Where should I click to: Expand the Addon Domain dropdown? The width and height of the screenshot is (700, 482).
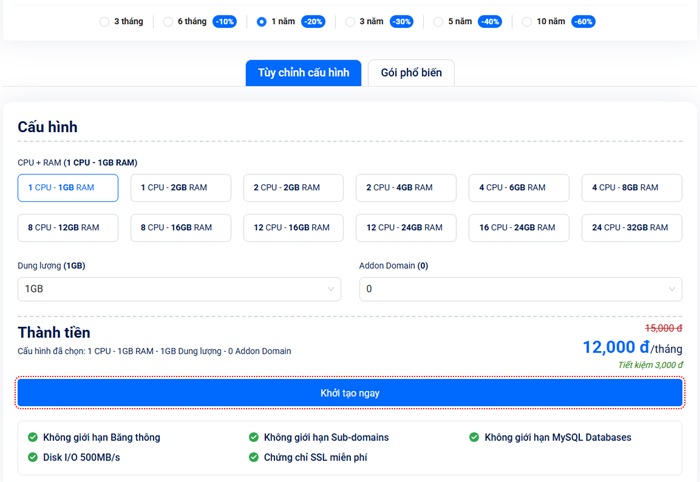pos(520,289)
